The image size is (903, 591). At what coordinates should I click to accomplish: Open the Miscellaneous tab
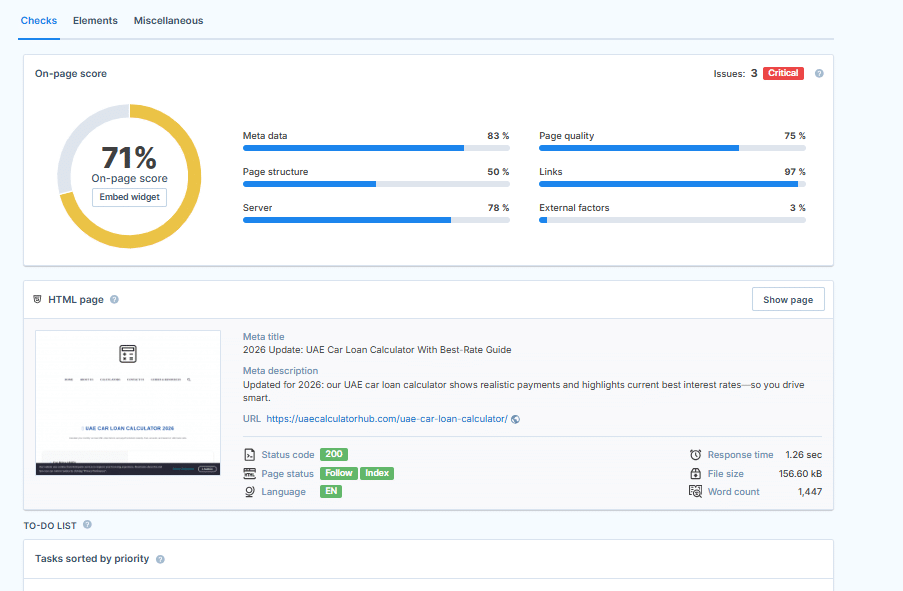tap(168, 20)
